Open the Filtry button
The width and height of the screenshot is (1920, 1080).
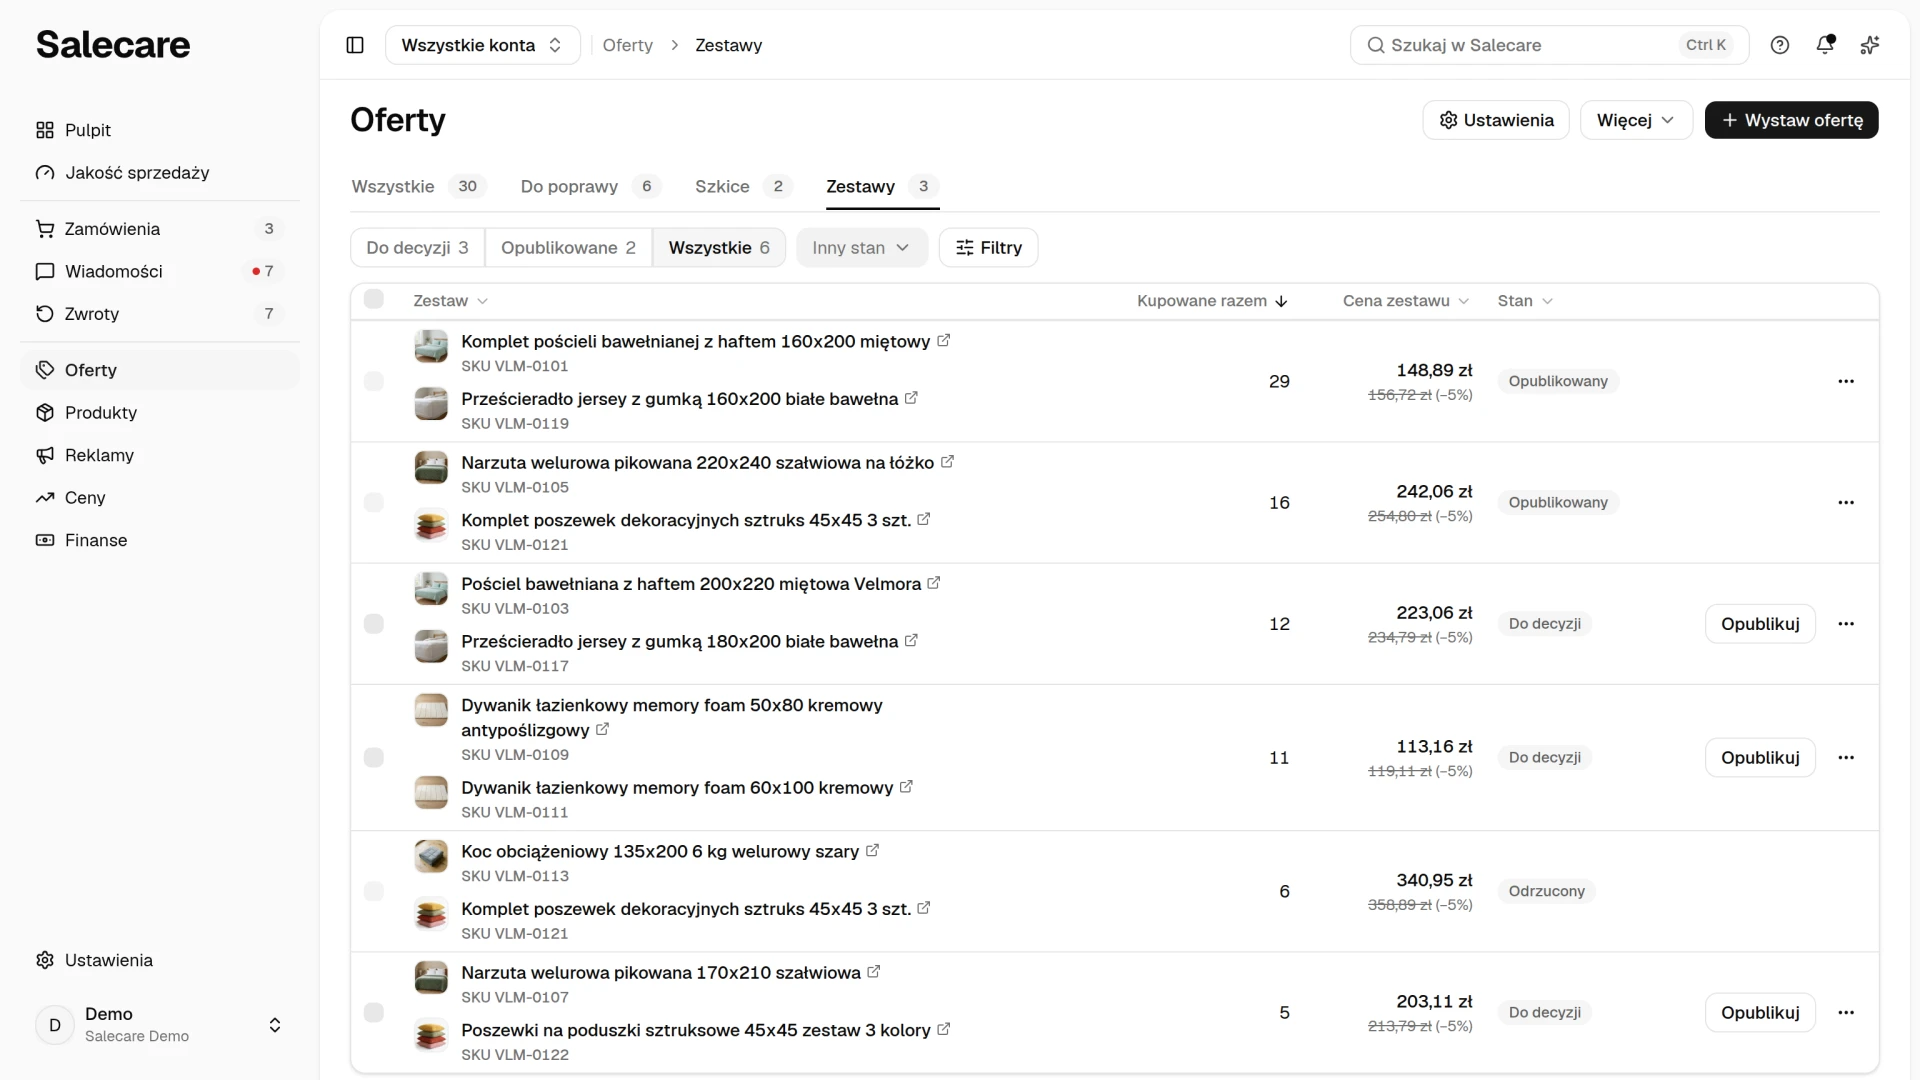pyautogui.click(x=988, y=248)
